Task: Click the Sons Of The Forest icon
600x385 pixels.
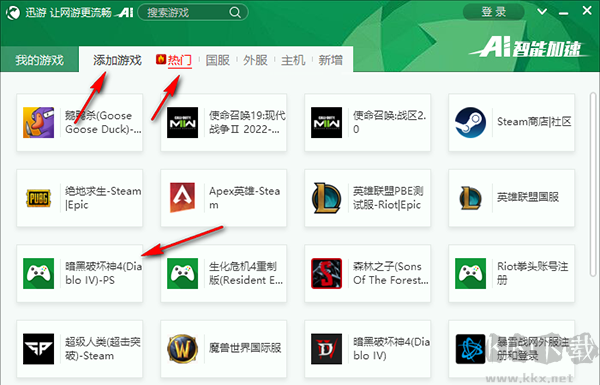Action: (326, 273)
